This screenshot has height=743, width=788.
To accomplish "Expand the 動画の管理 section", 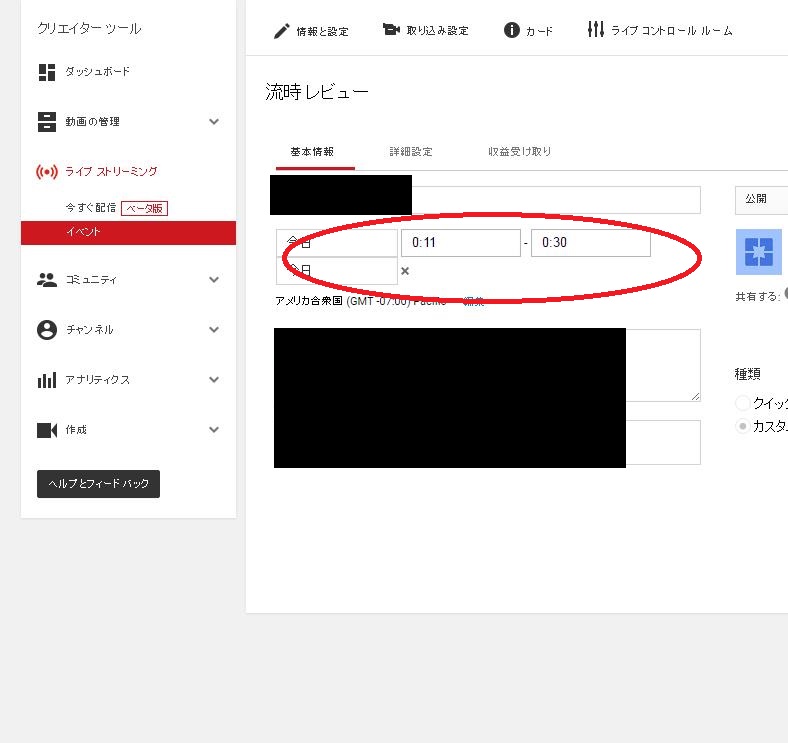I will point(214,122).
